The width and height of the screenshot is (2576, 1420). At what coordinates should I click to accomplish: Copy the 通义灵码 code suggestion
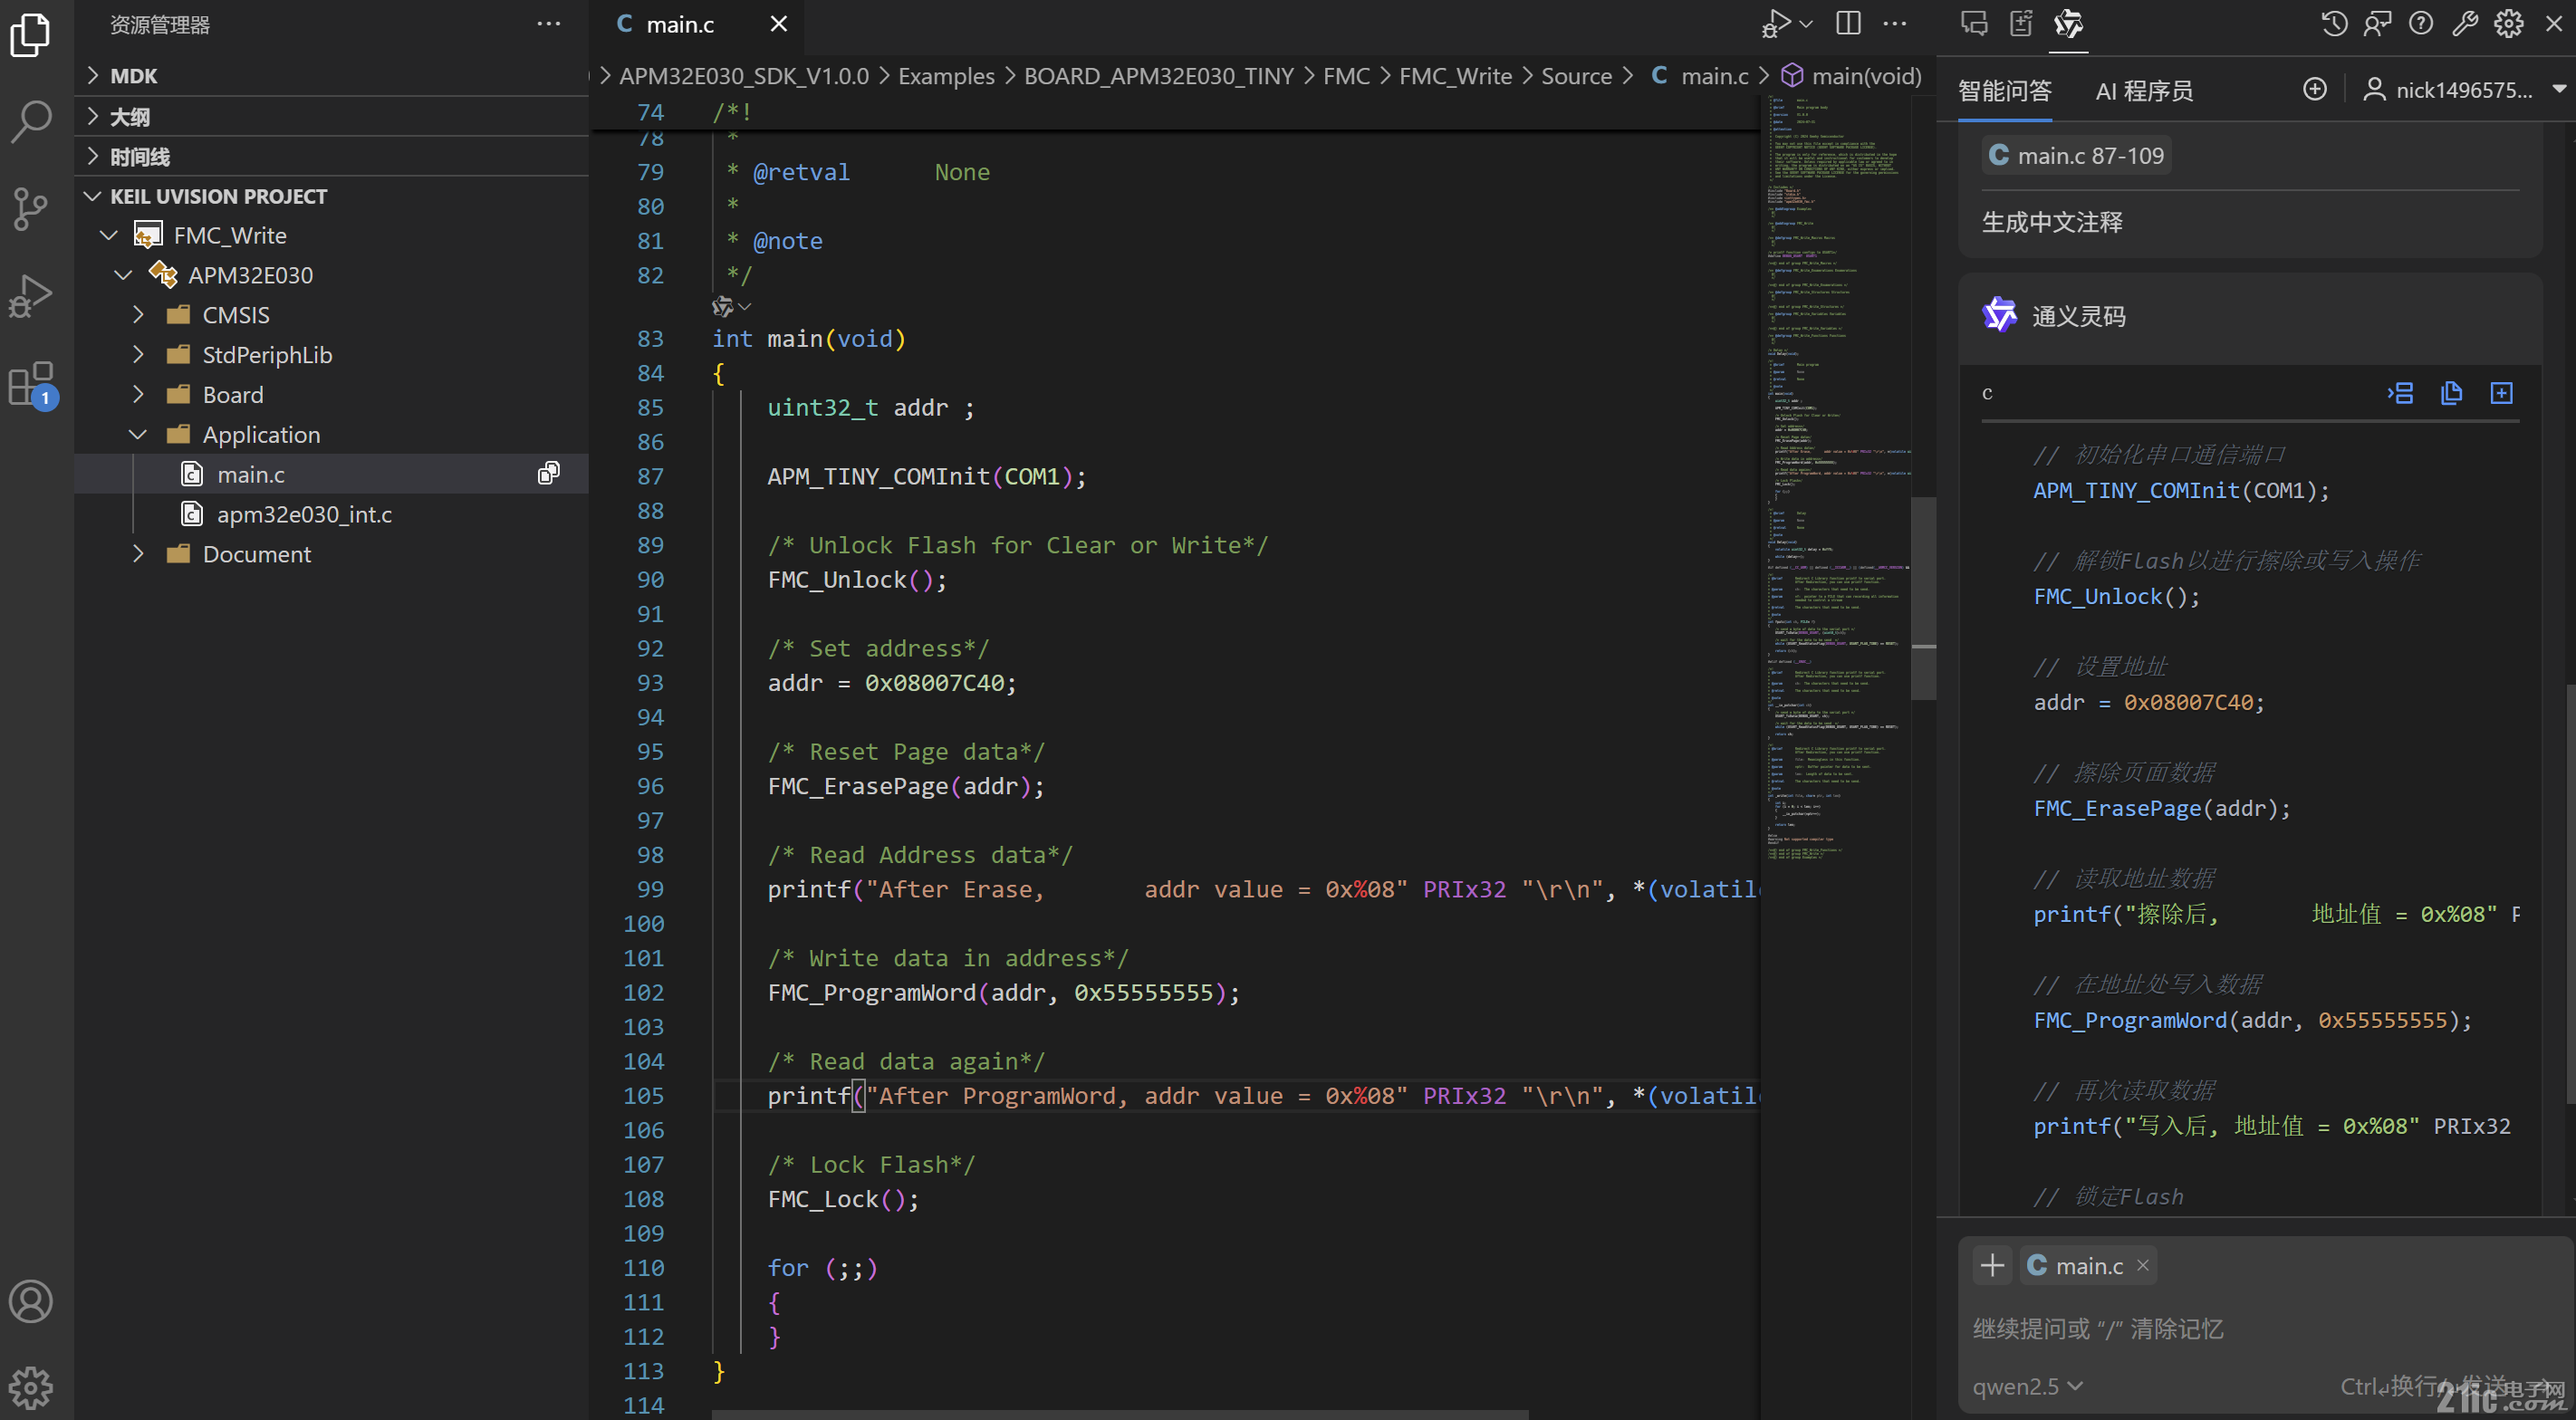2451,393
